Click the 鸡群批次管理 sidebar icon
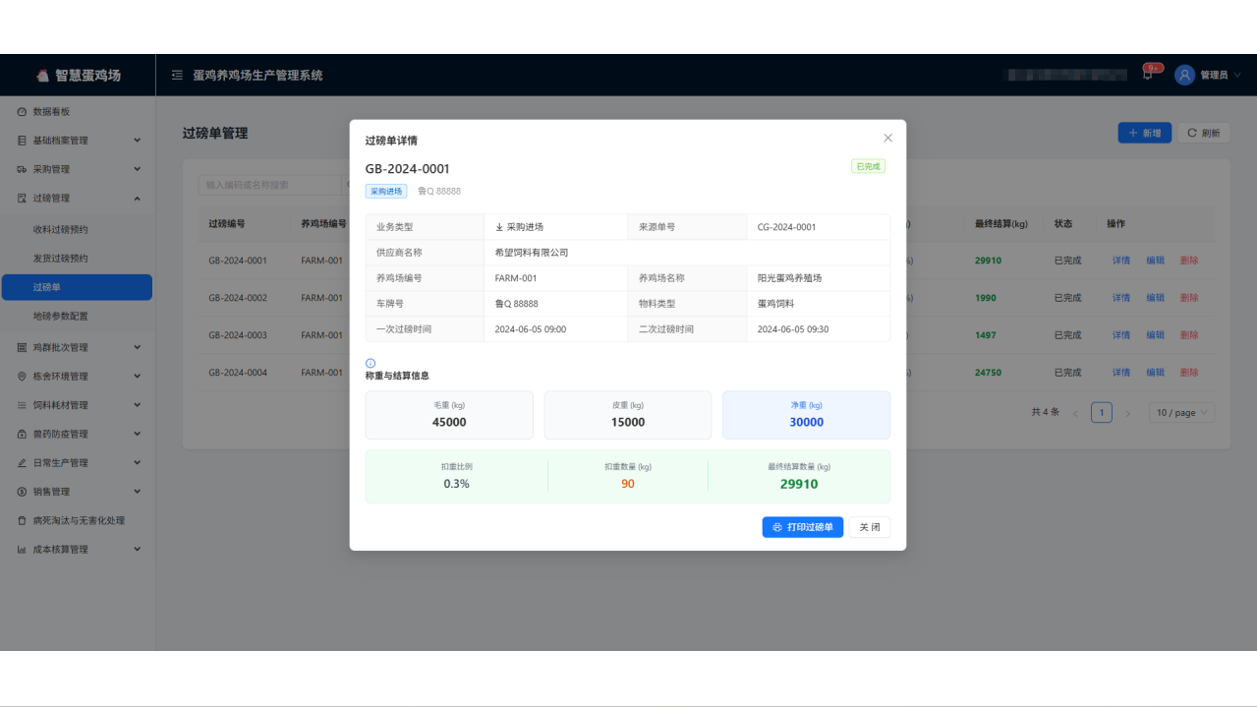 point(22,348)
